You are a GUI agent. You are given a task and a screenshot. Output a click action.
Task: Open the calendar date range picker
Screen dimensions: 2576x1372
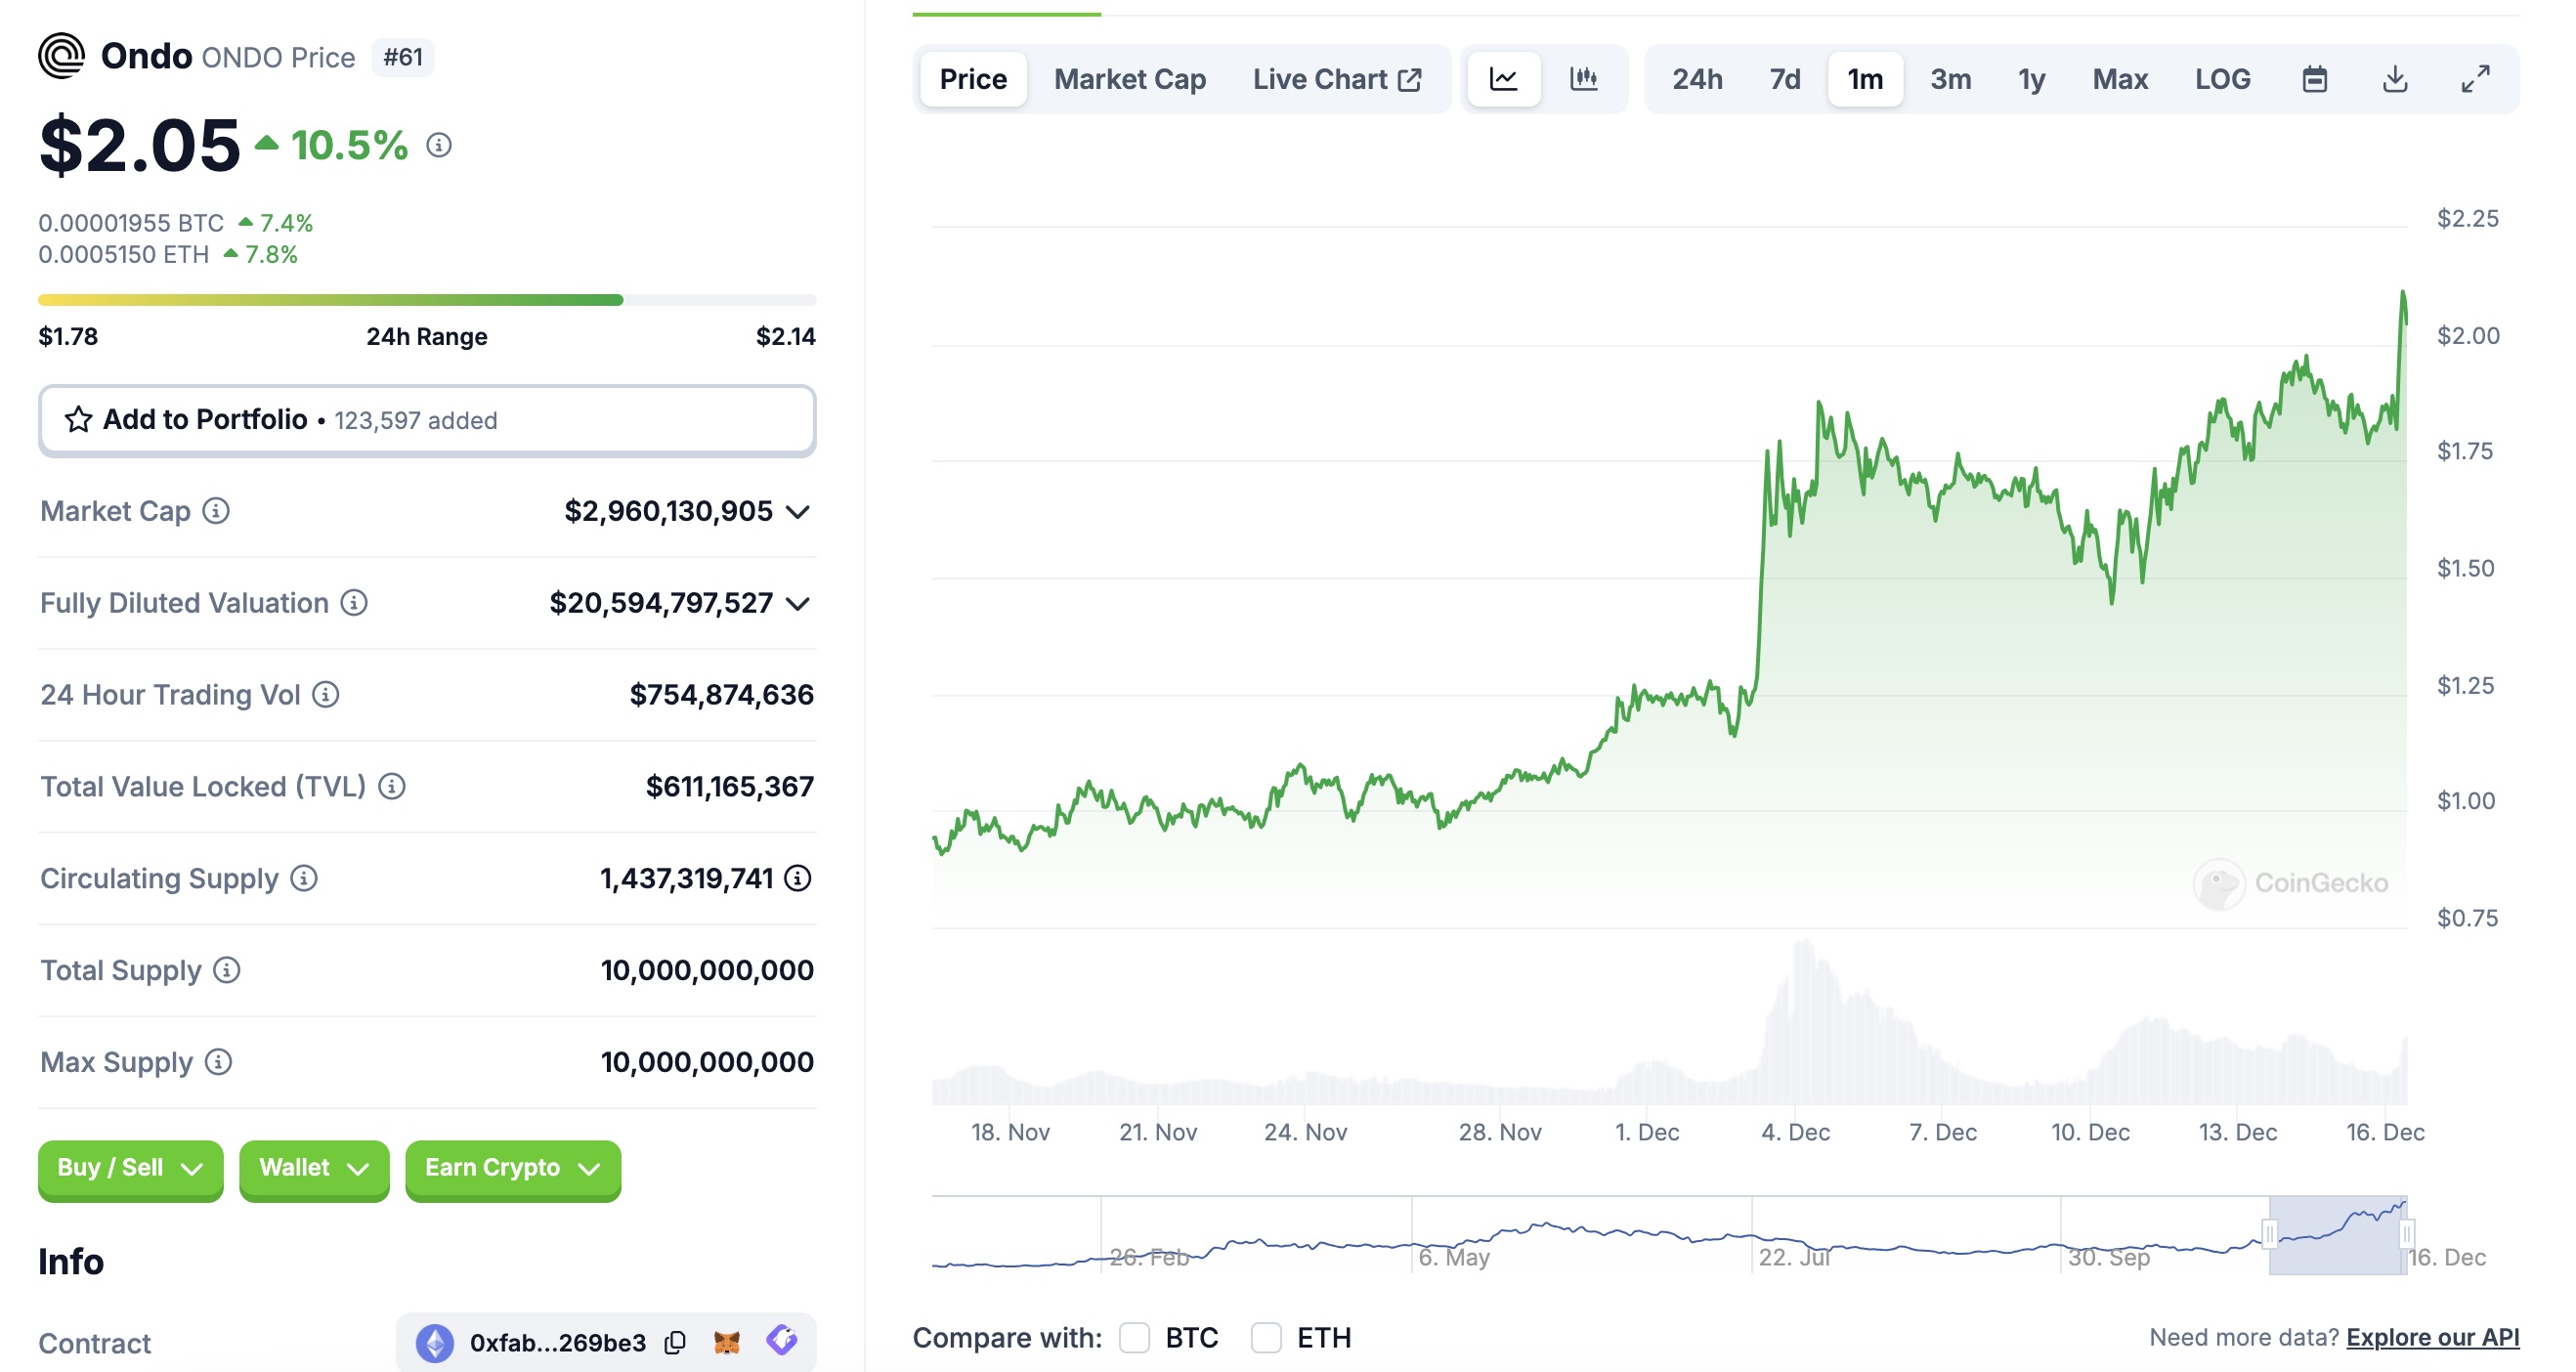click(2315, 79)
